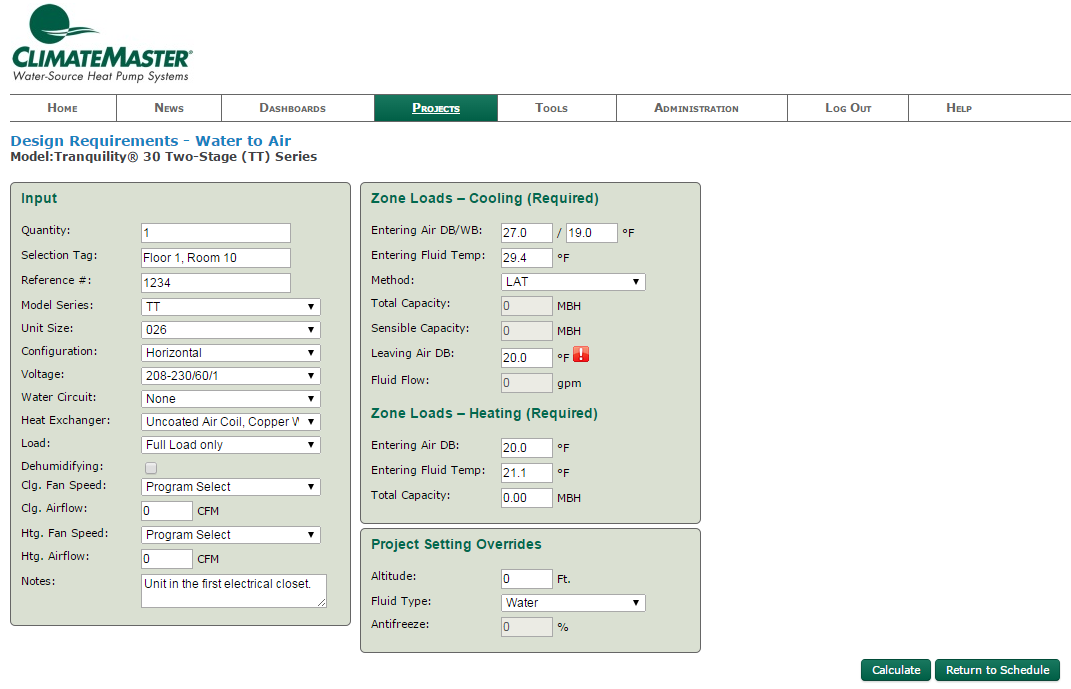
Task: Open the cooling Method dropdown
Action: [x=573, y=281]
